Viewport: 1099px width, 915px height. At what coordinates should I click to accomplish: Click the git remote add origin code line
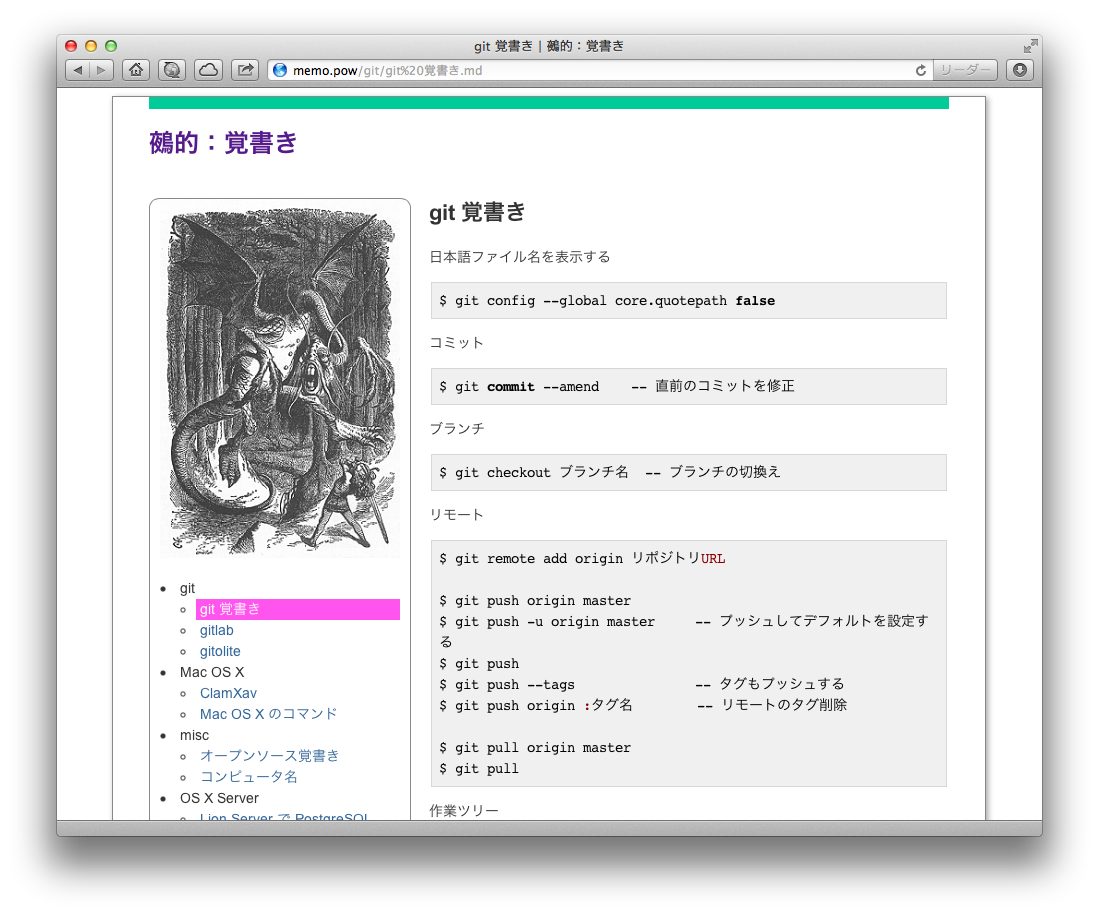582,559
